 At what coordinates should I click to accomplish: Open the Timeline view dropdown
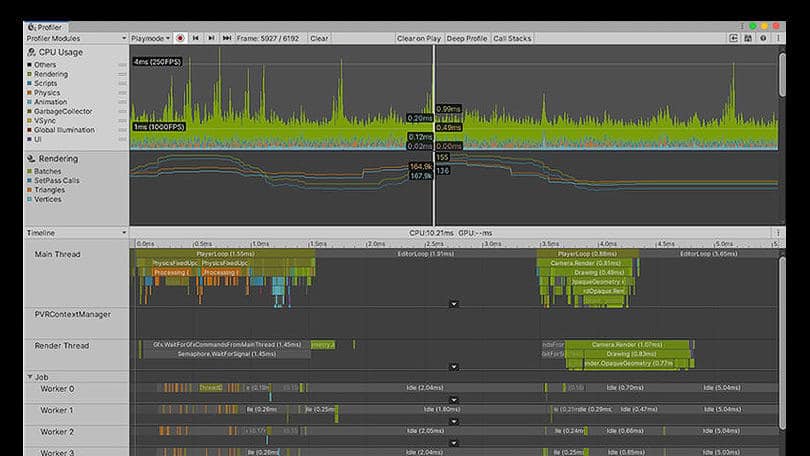76,233
